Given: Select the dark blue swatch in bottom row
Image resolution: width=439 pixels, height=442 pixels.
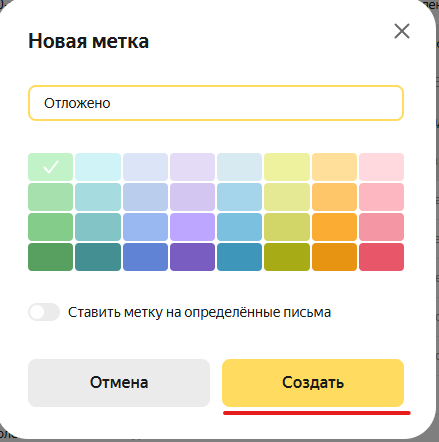Looking at the screenshot, I should pyautogui.click(x=145, y=257).
